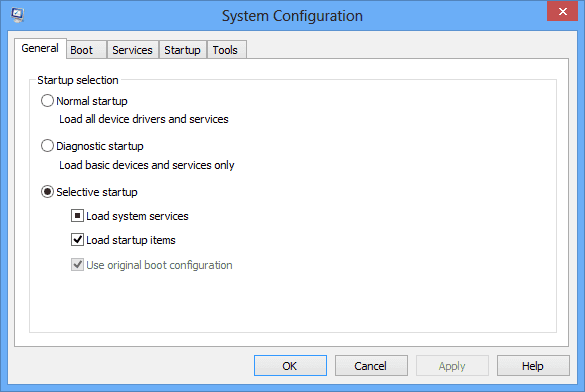
Task: Click the System Configuration icon in title bar
Action: tap(17, 15)
